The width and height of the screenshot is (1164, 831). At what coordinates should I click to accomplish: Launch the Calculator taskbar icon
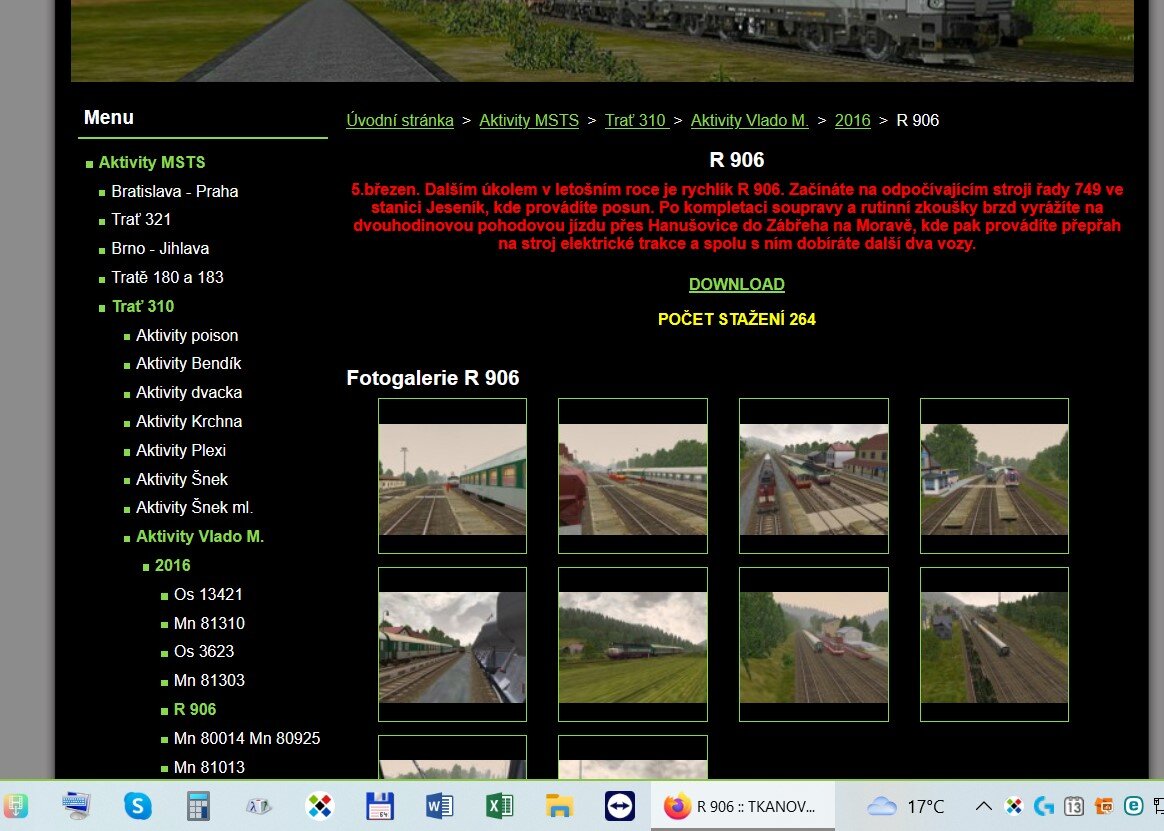pos(197,806)
